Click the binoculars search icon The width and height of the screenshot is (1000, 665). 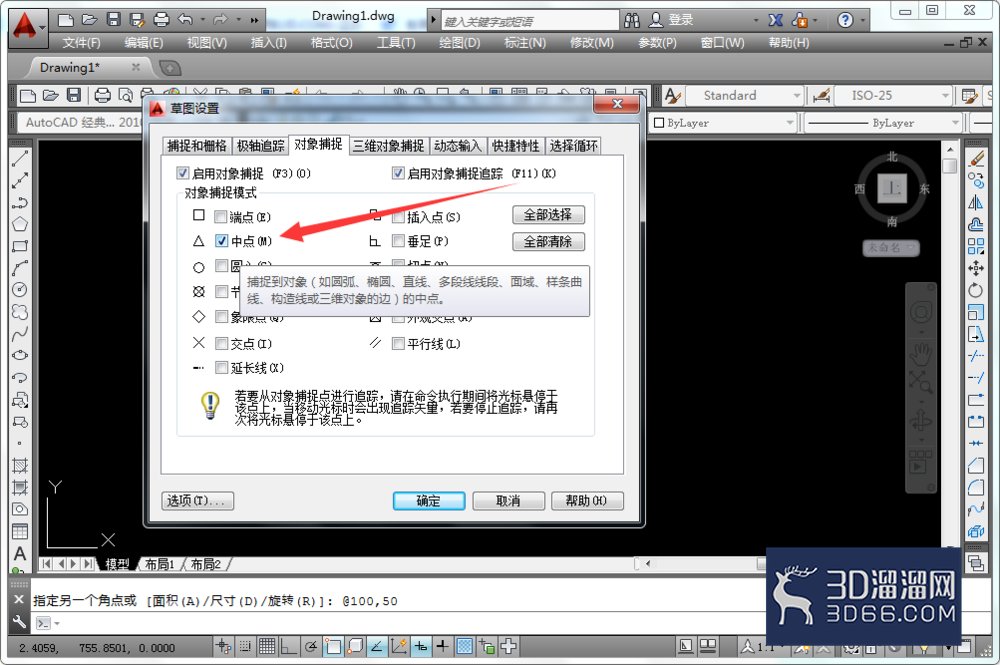(632, 20)
